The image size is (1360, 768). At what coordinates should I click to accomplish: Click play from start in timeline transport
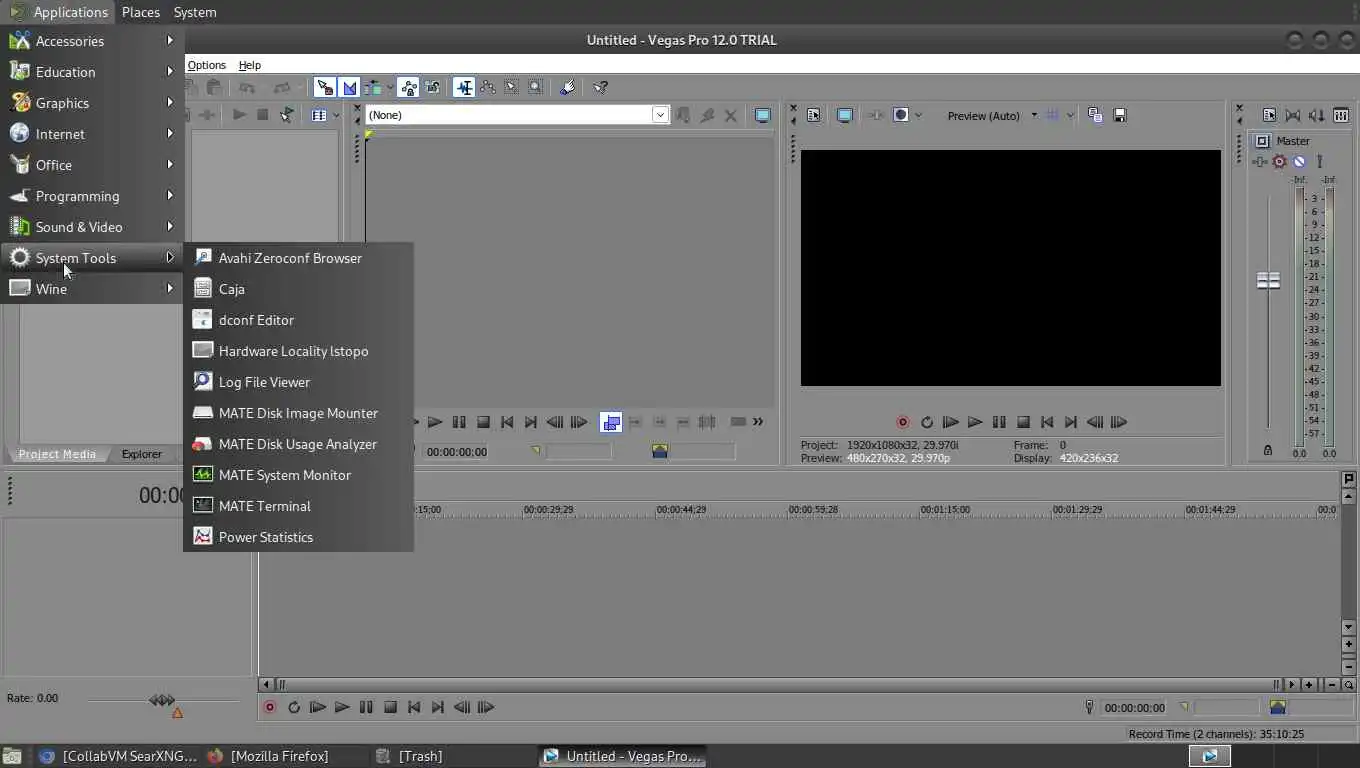point(318,707)
